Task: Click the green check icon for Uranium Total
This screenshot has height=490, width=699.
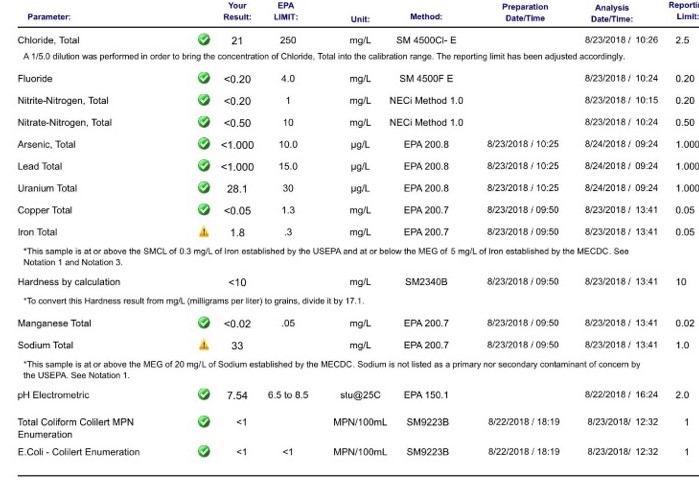Action: [204, 187]
